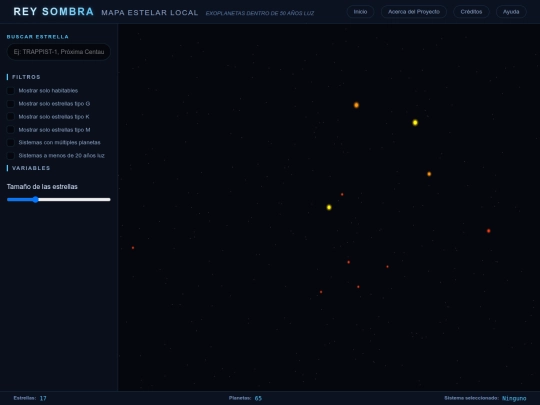Image resolution: width=540 pixels, height=405 pixels.
Task: Click the Inicio navigation button
Action: pos(360,12)
